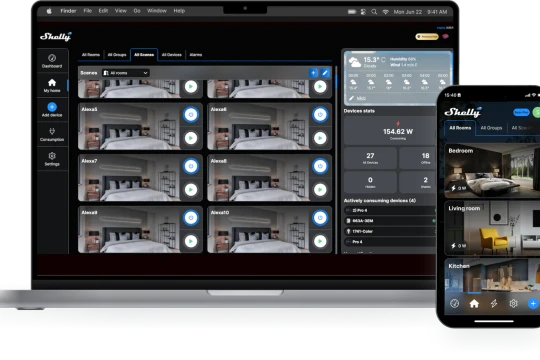Click the pencil edit scenes icon

[325, 73]
